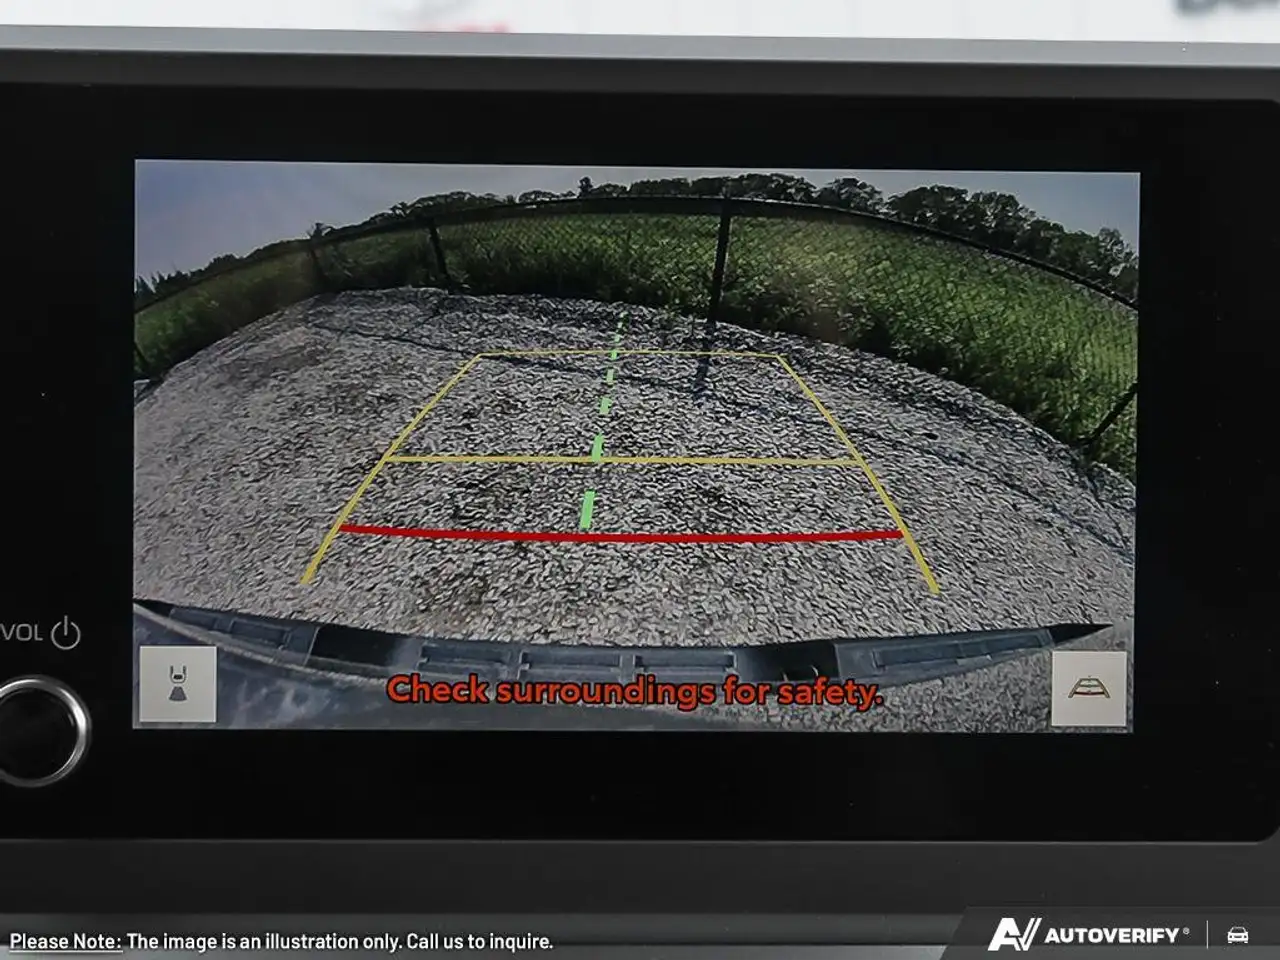This screenshot has height=960, width=1280.
Task: Click the small car icon beside AutoVerify
Action: pyautogui.click(x=1238, y=935)
